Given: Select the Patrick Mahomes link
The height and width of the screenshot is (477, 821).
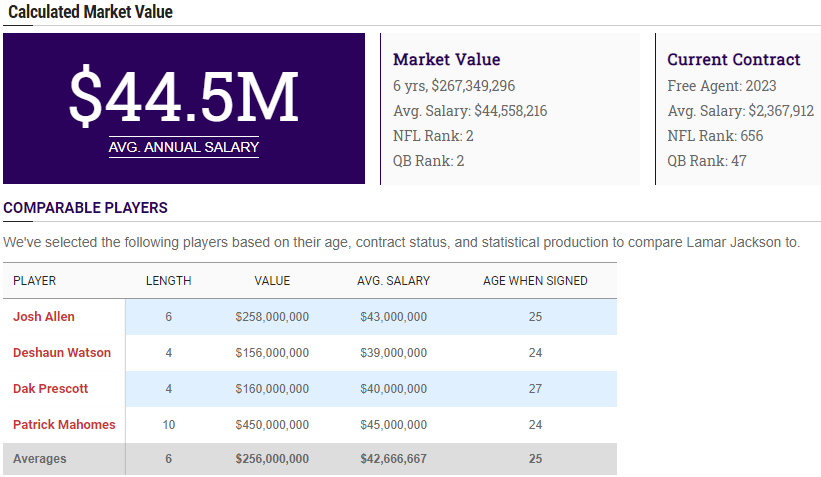Looking at the screenshot, I should pos(64,425).
